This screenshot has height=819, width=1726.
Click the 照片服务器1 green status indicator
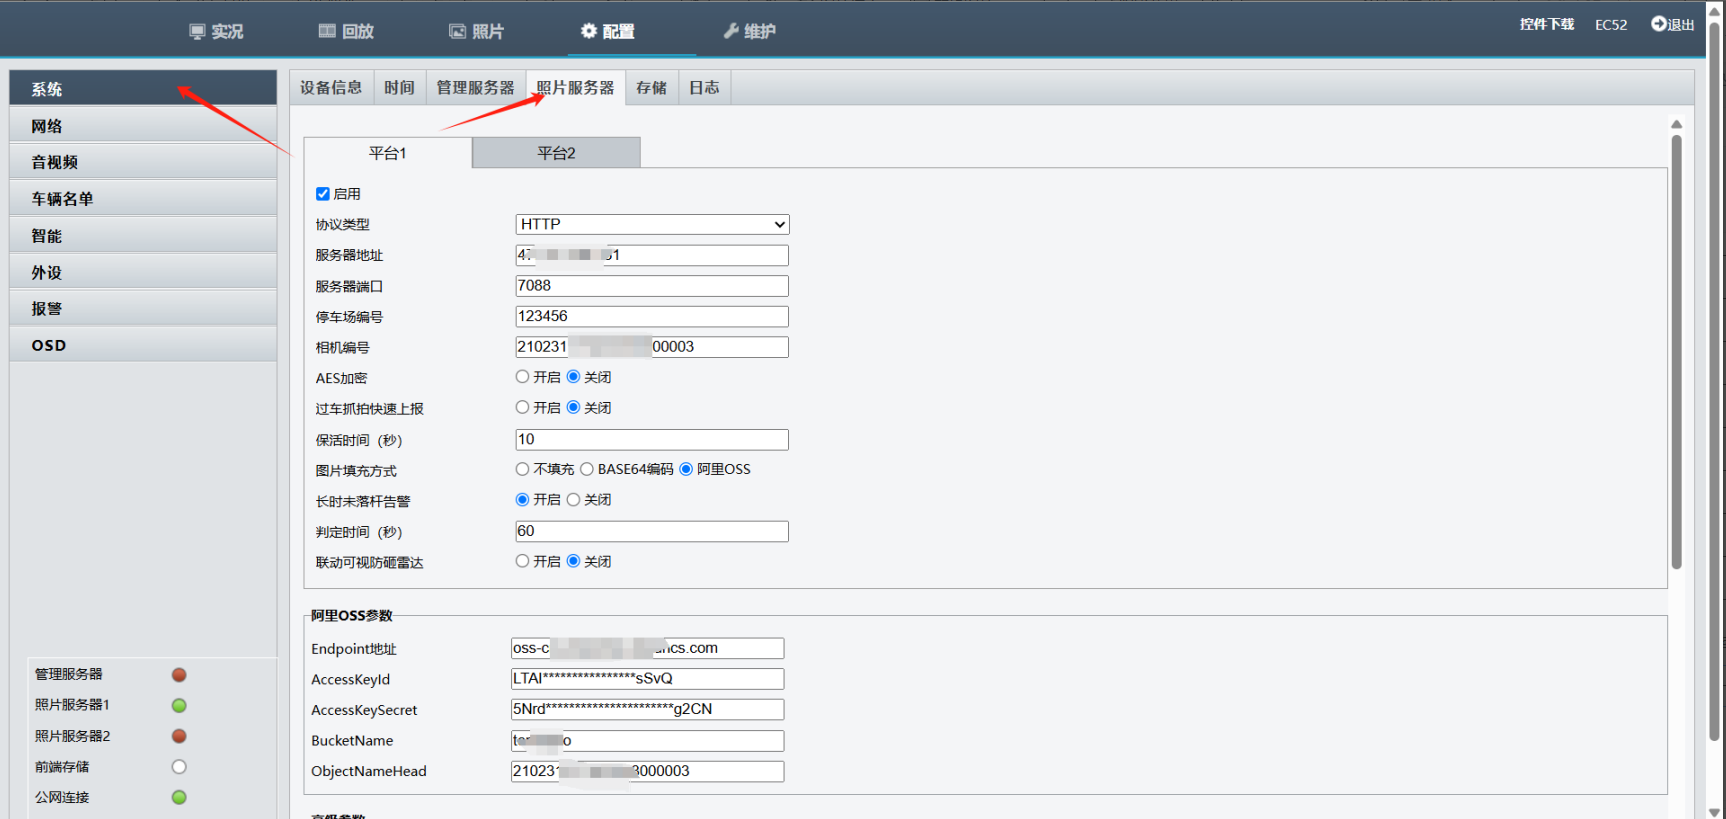click(179, 706)
